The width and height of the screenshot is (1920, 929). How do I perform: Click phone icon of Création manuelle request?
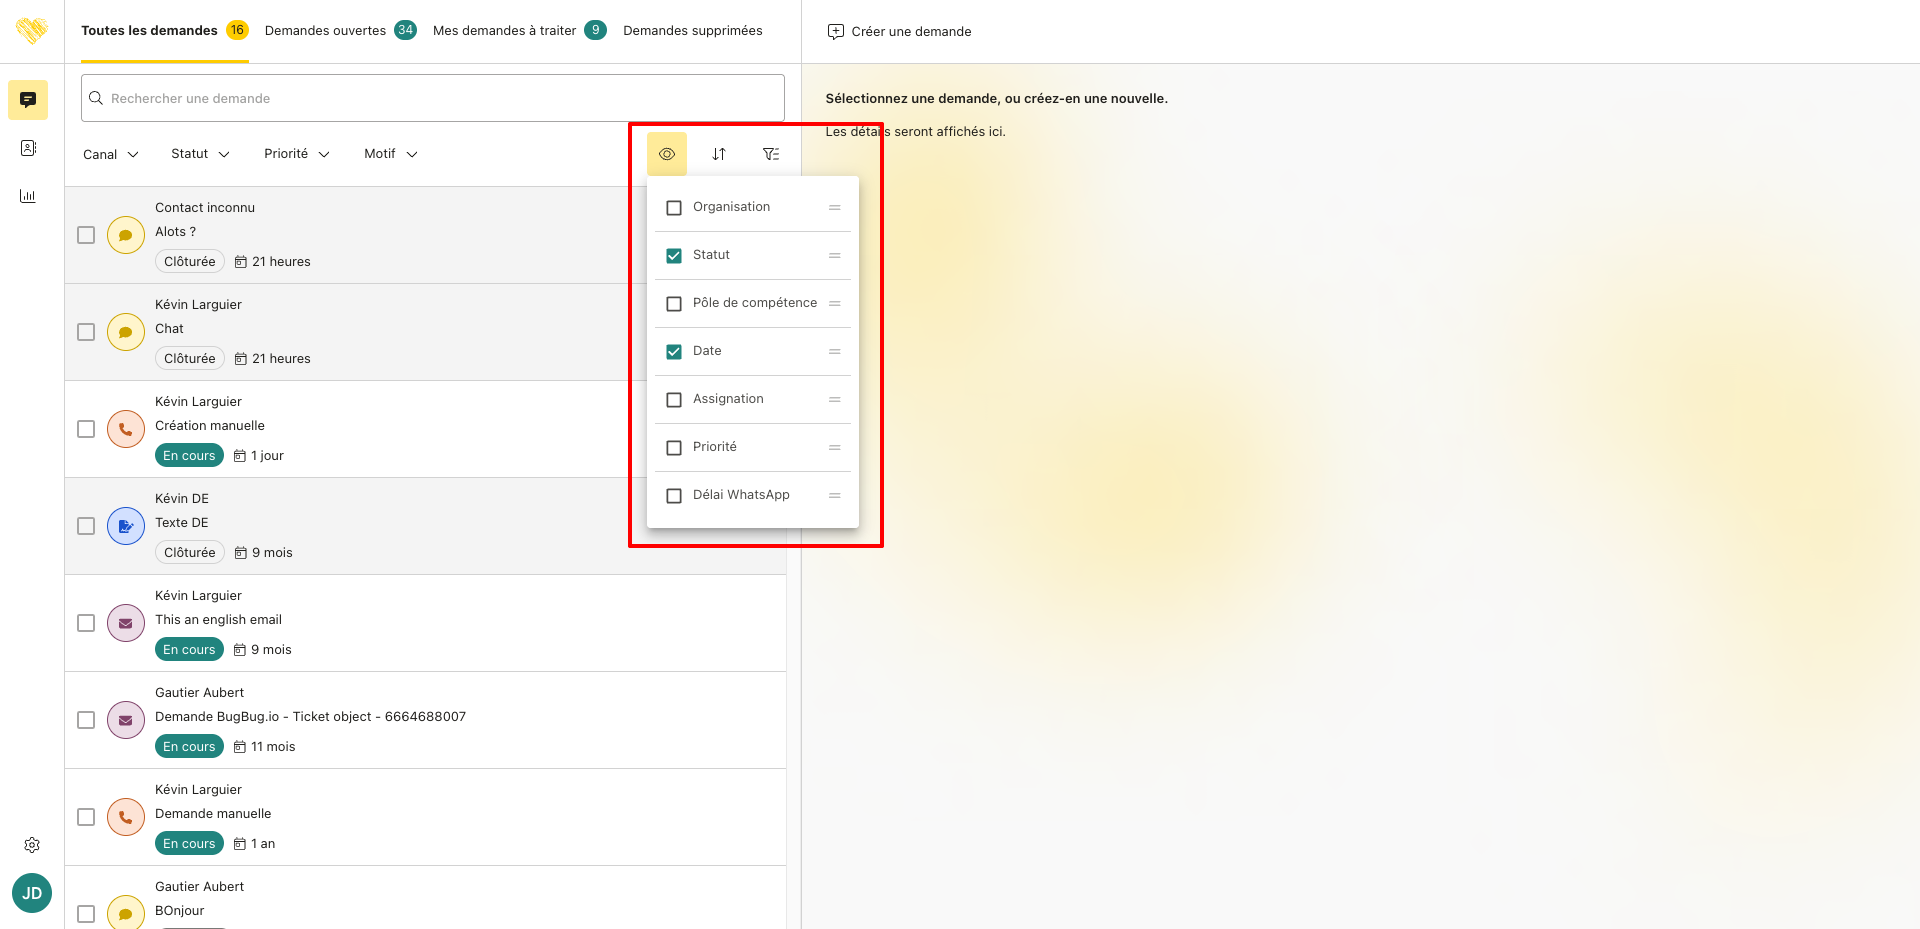(126, 429)
